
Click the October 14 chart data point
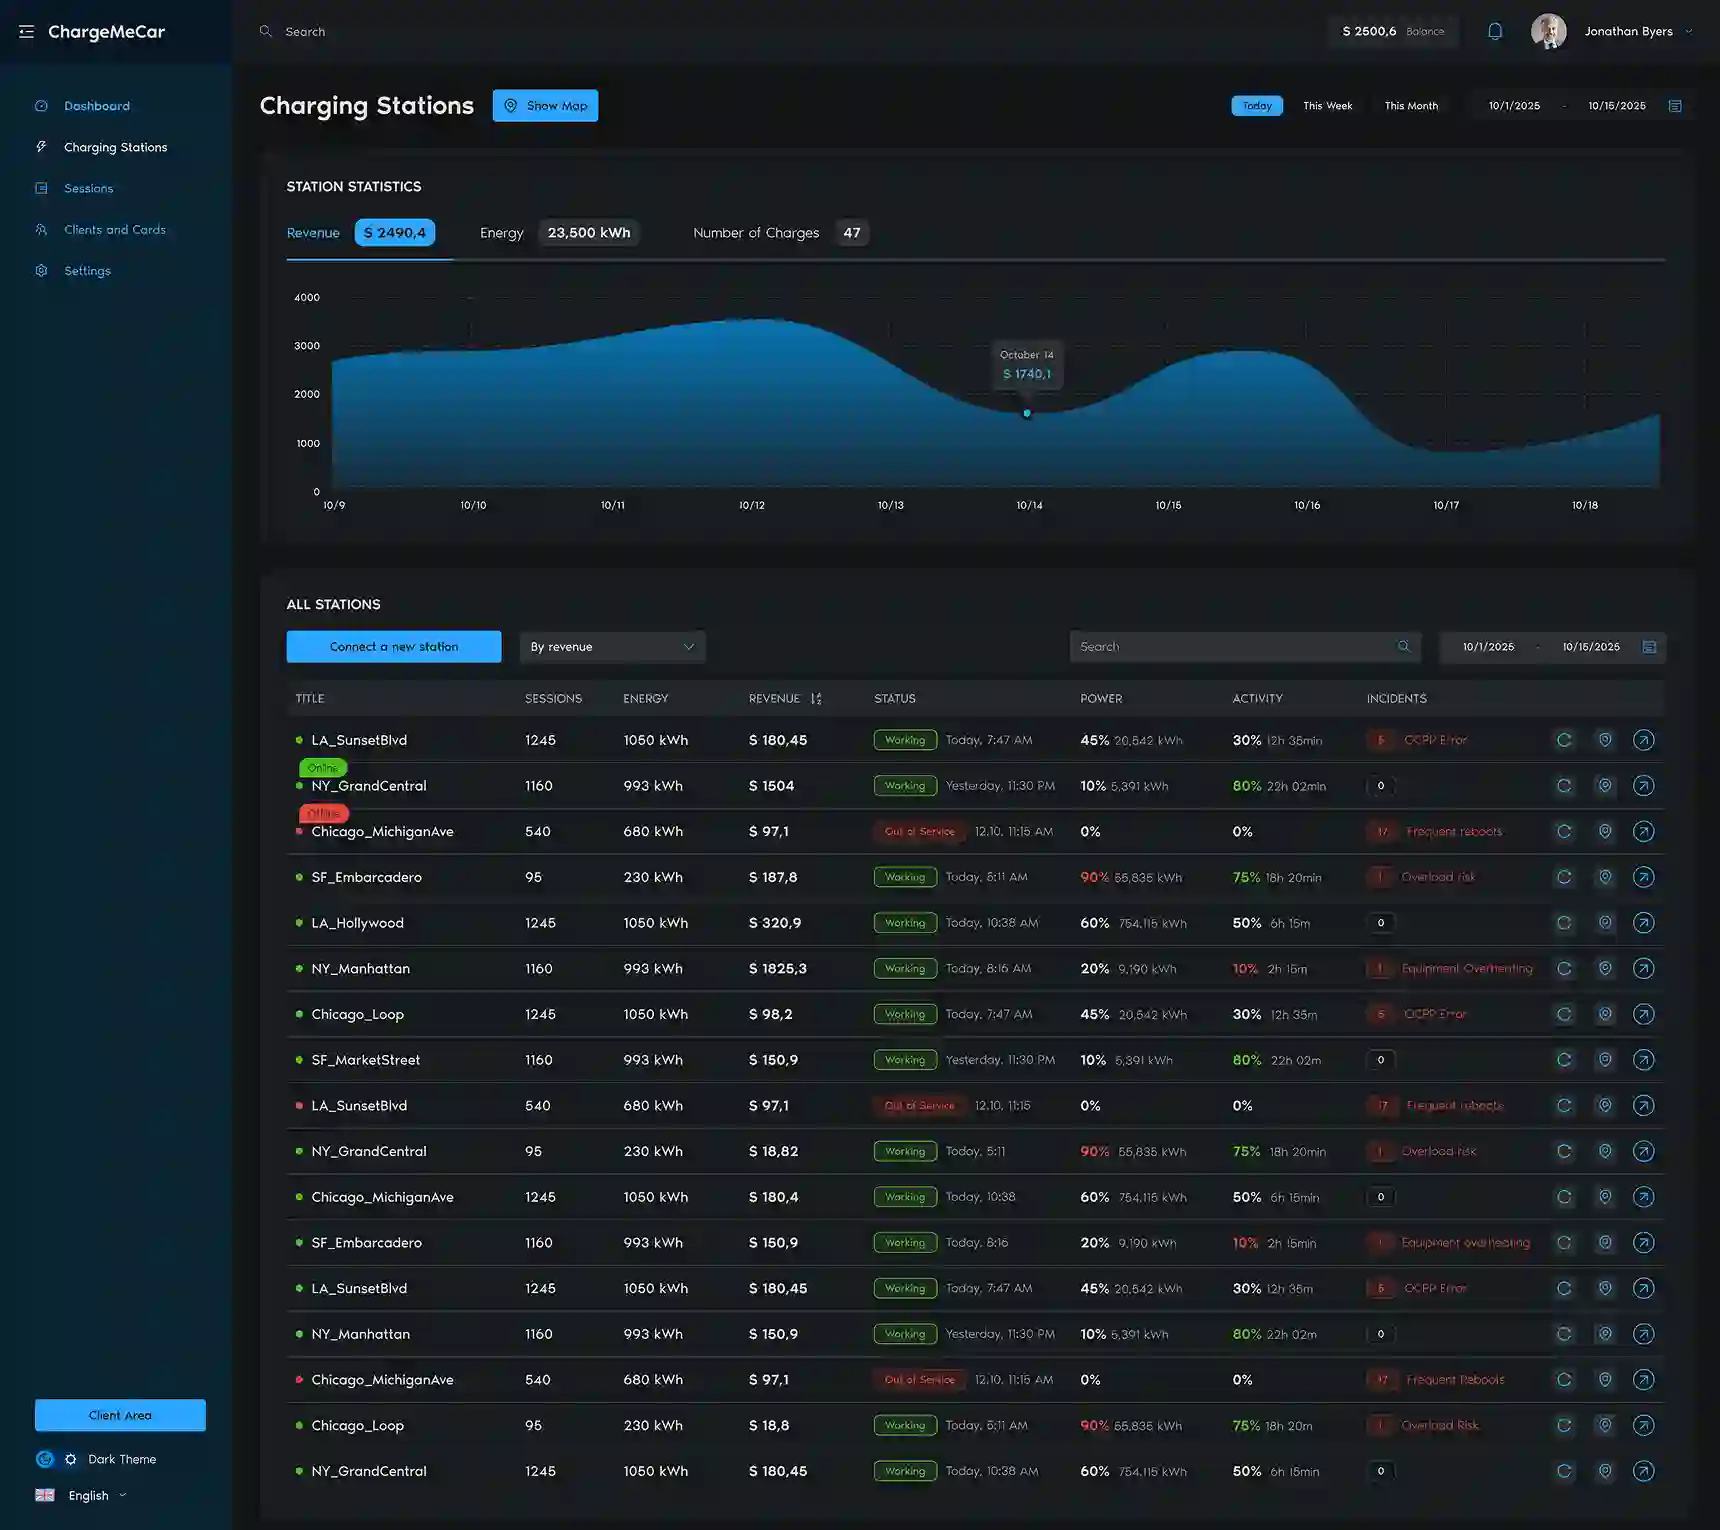[1027, 413]
